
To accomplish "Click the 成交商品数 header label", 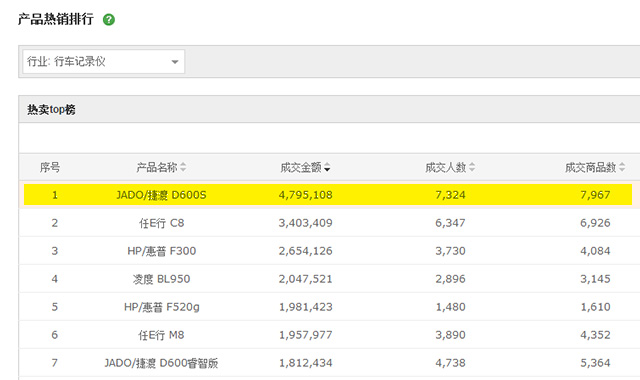I will 591,167.
